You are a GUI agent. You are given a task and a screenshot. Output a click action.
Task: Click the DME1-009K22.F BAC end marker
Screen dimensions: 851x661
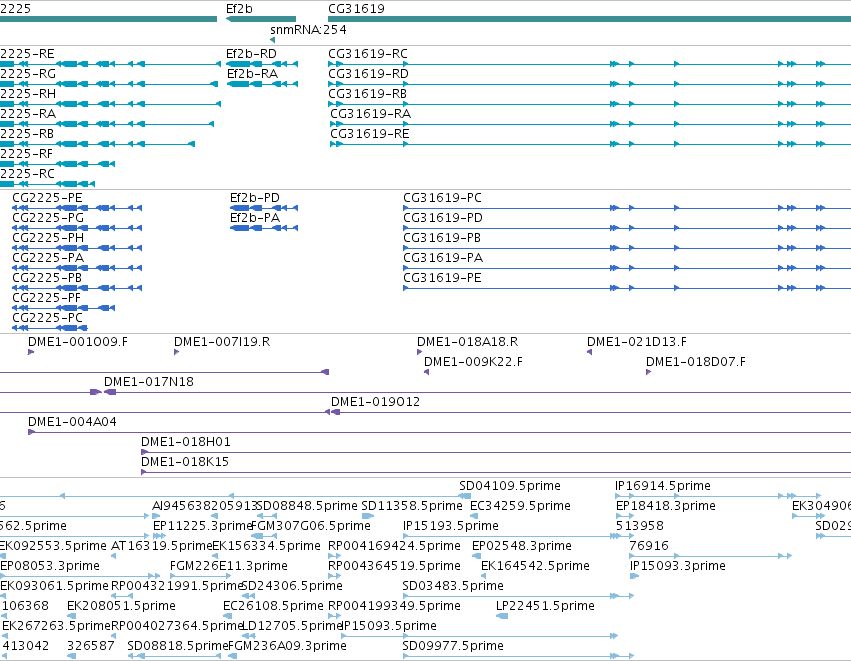(x=427, y=372)
